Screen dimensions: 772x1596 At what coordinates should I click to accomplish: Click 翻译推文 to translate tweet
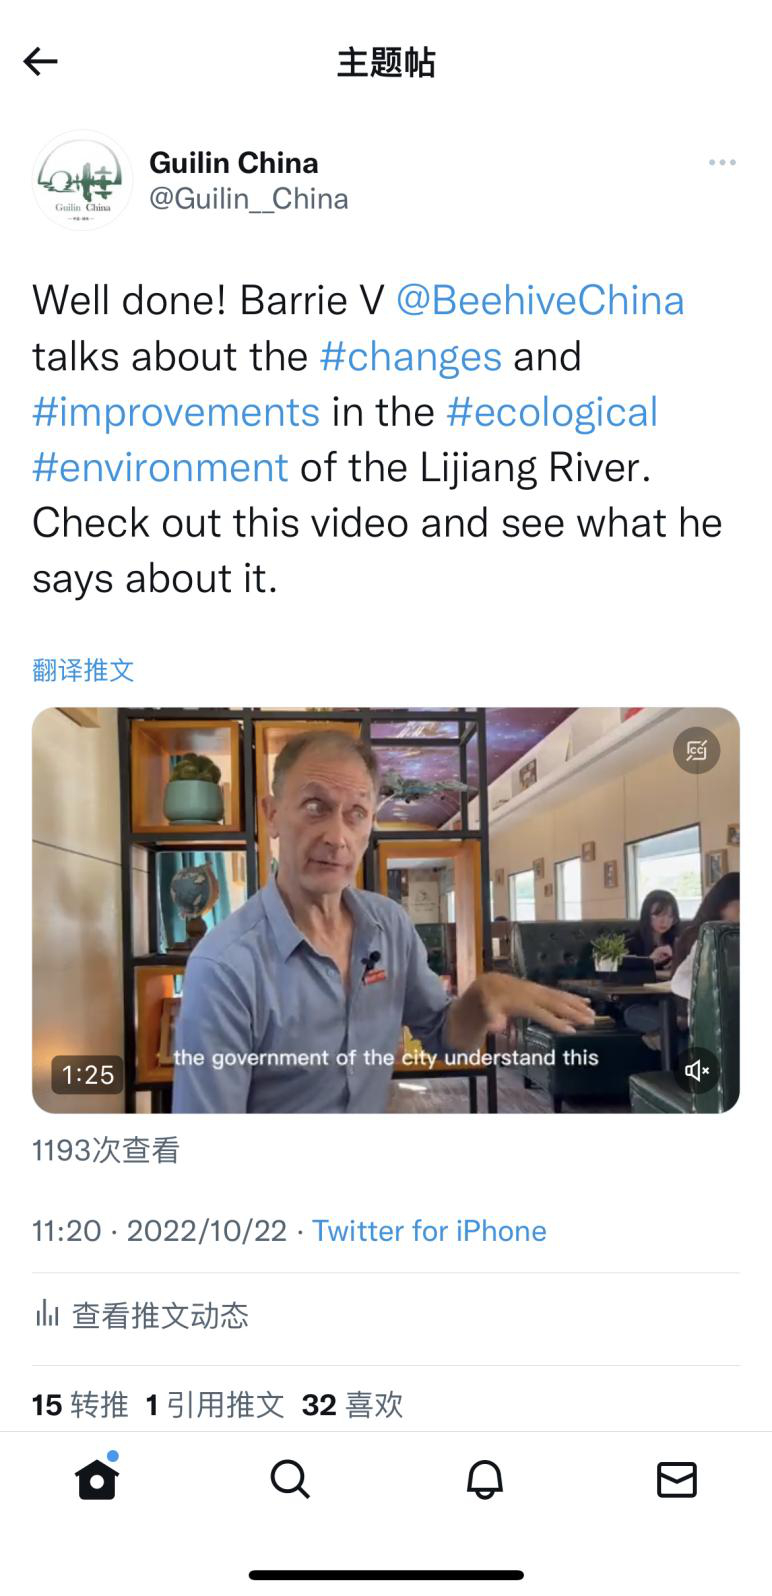tap(83, 670)
